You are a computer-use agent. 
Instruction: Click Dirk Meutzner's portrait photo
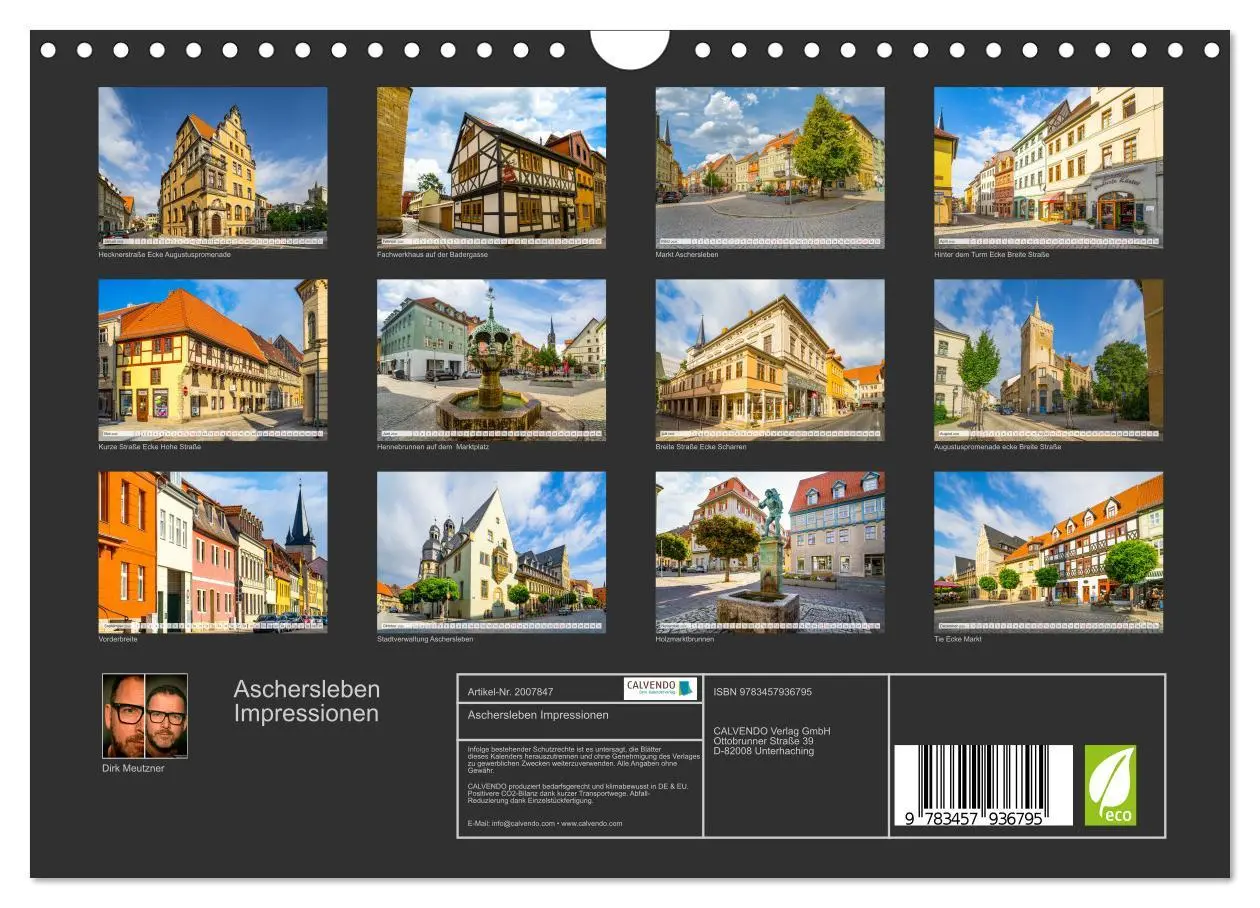[145, 716]
